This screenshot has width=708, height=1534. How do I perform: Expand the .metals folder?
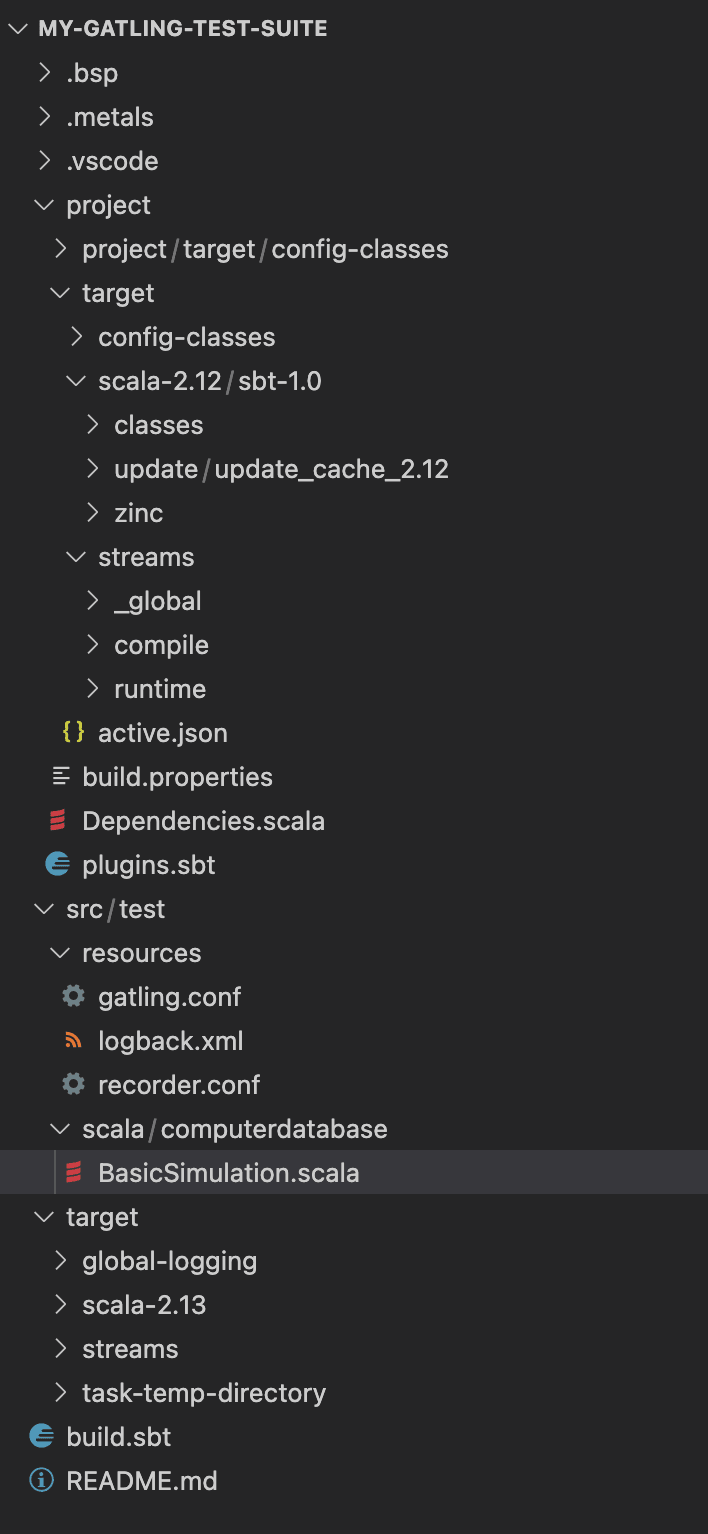point(43,116)
